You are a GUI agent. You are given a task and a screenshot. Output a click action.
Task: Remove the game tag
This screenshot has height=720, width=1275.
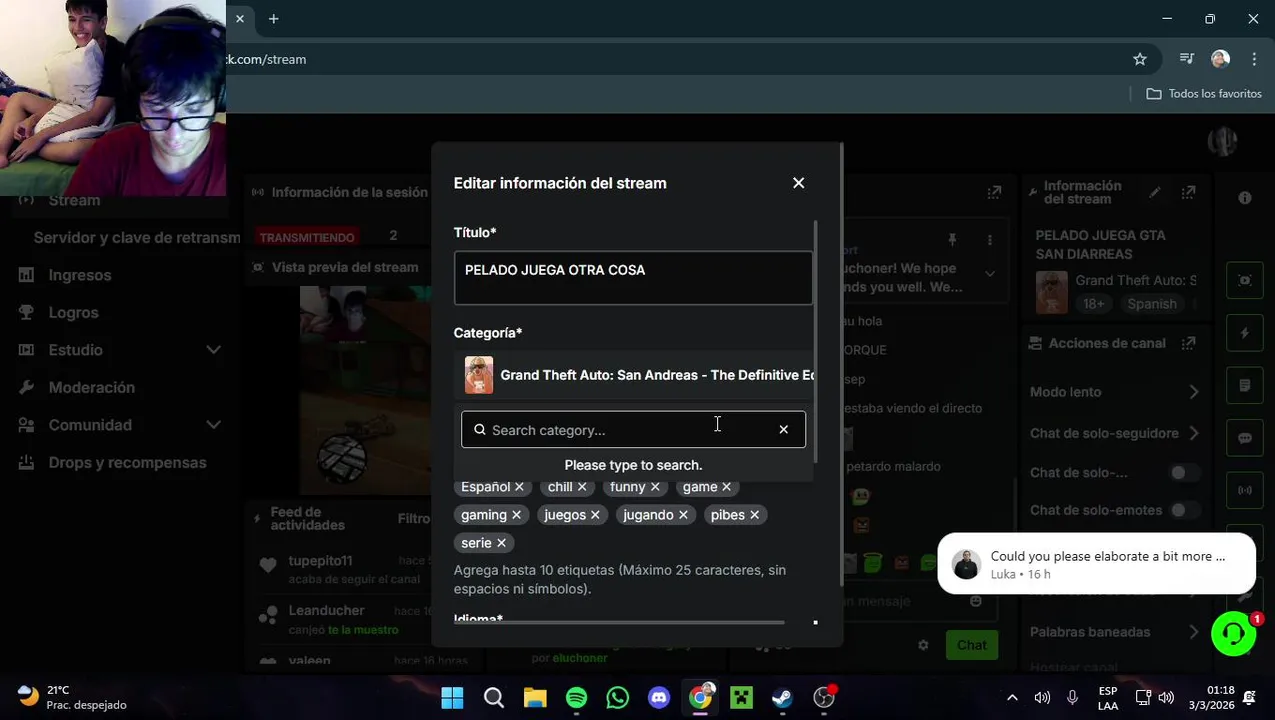coord(727,487)
